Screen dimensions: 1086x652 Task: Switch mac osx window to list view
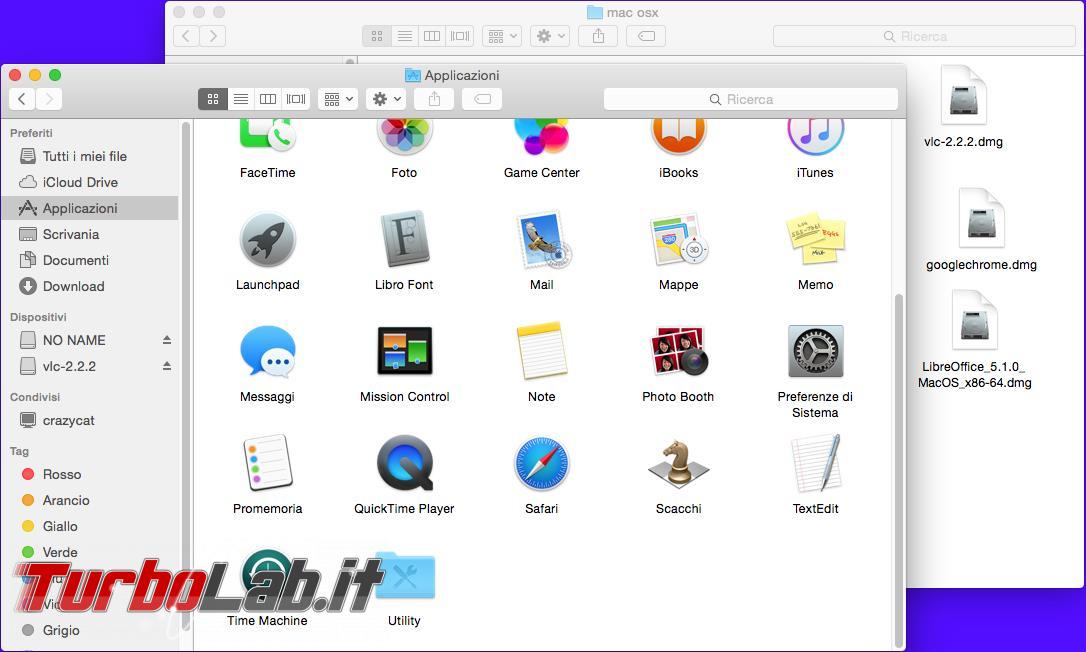click(x=404, y=36)
